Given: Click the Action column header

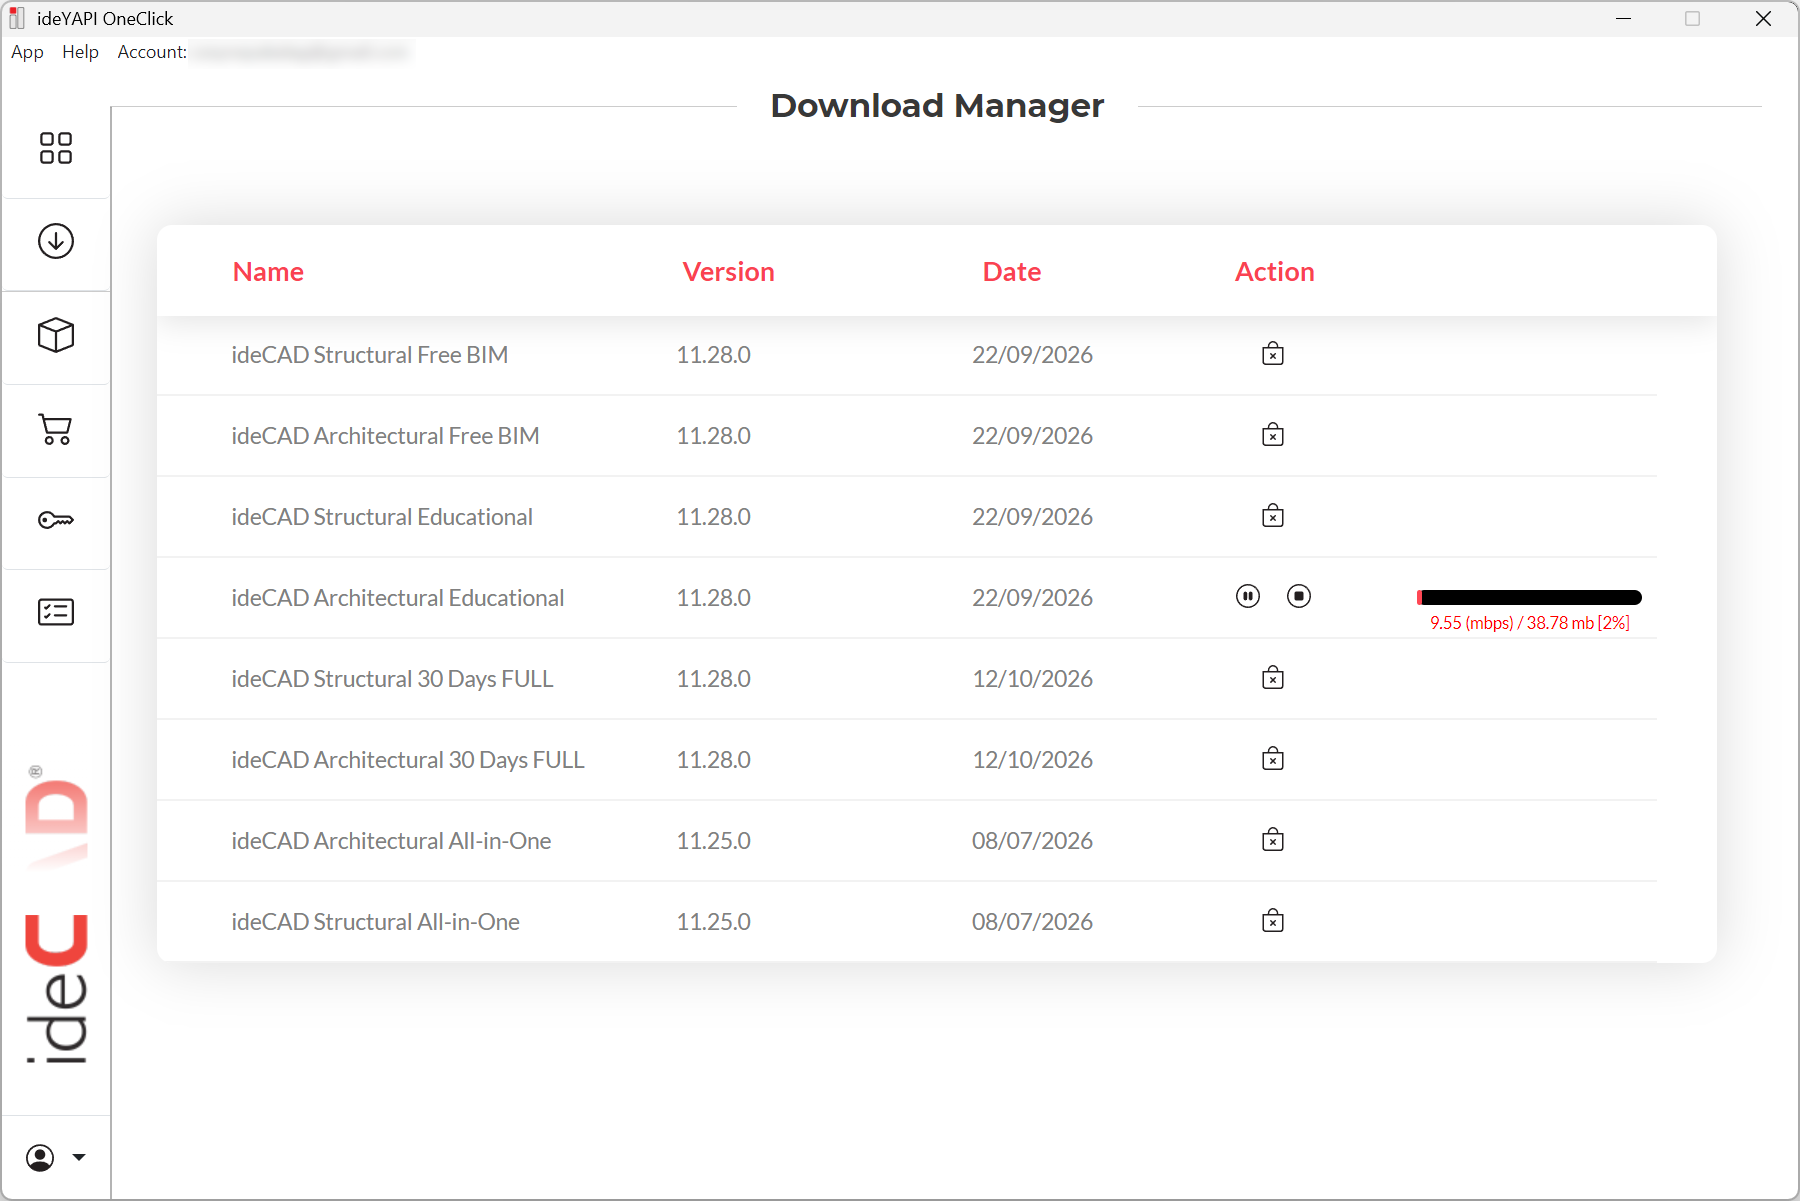Looking at the screenshot, I should click(1274, 272).
